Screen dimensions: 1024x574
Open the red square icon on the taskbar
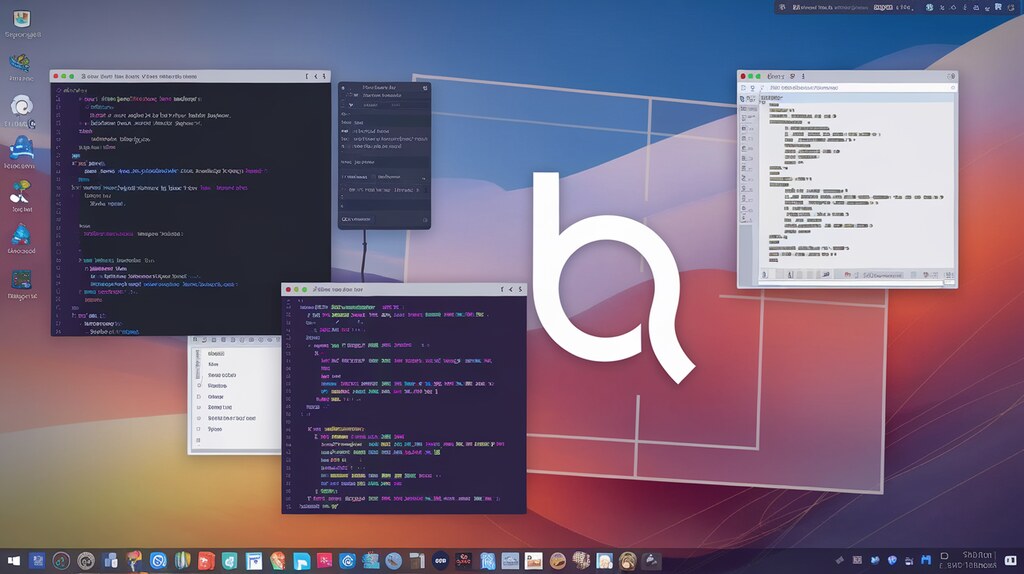(206, 560)
